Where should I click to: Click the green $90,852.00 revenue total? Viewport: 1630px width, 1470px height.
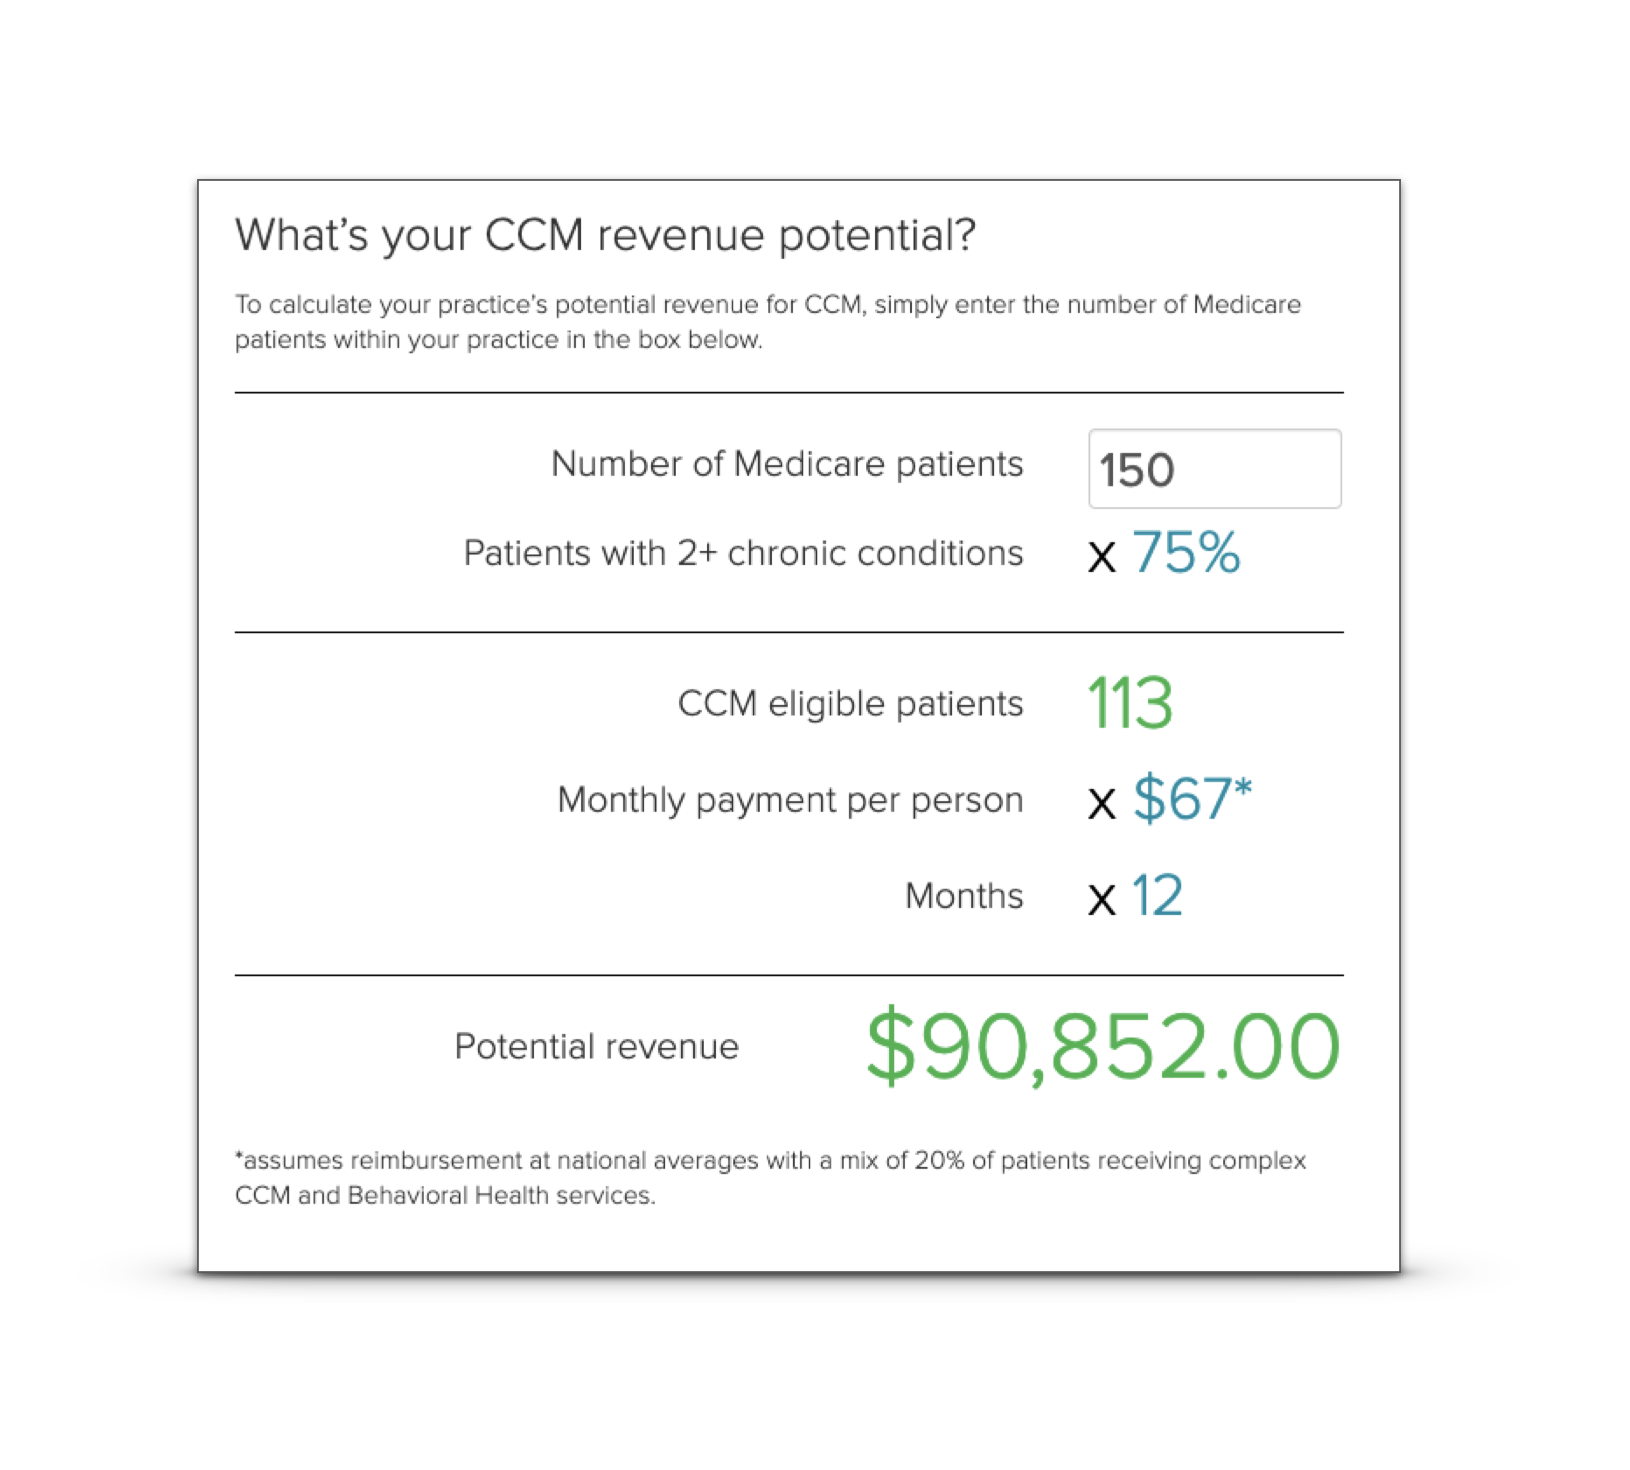pyautogui.click(x=1102, y=1047)
